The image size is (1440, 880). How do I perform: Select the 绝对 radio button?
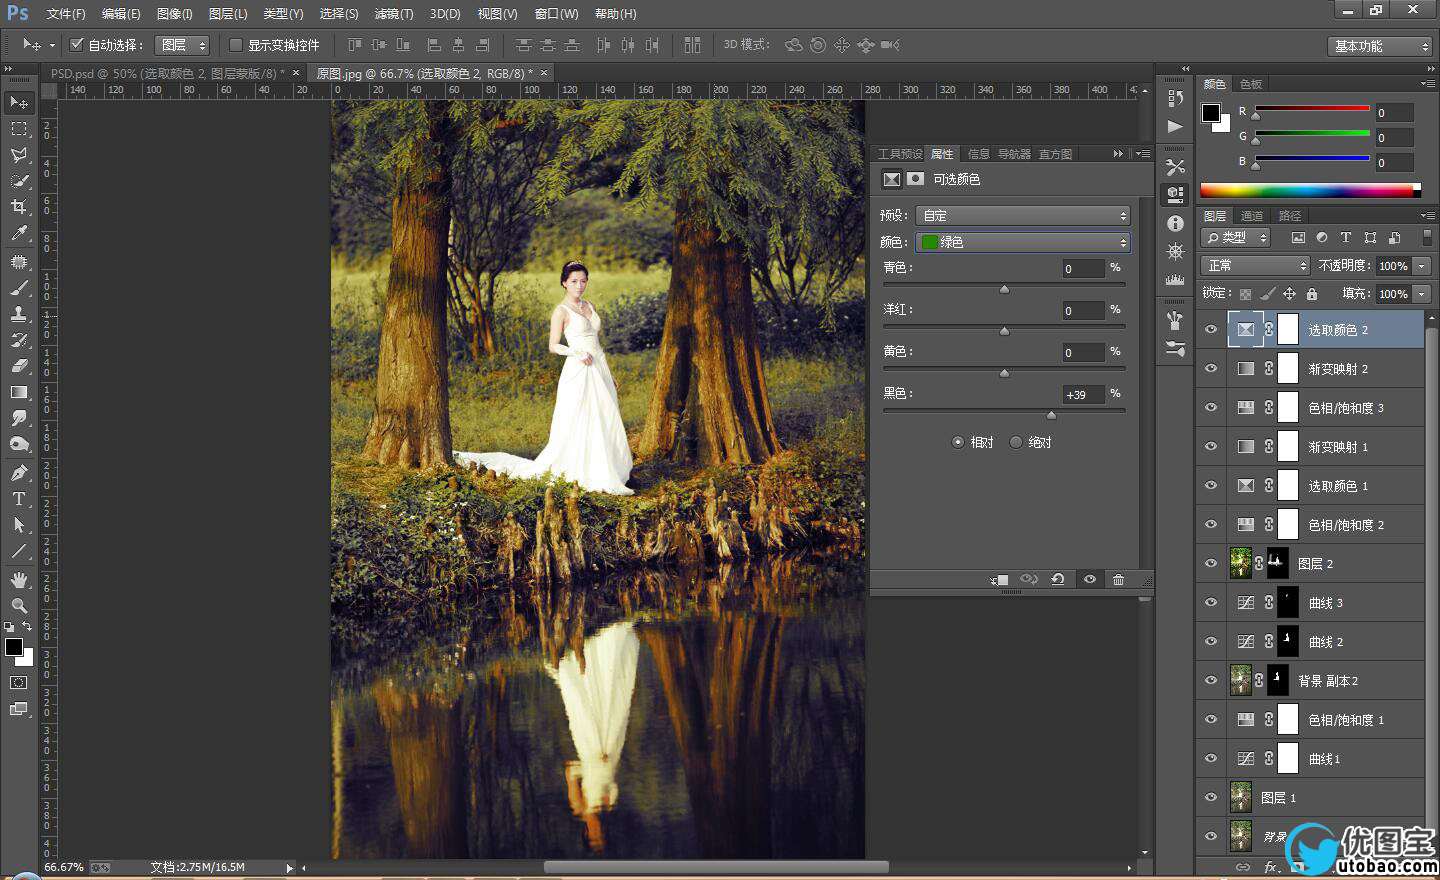point(1016,442)
